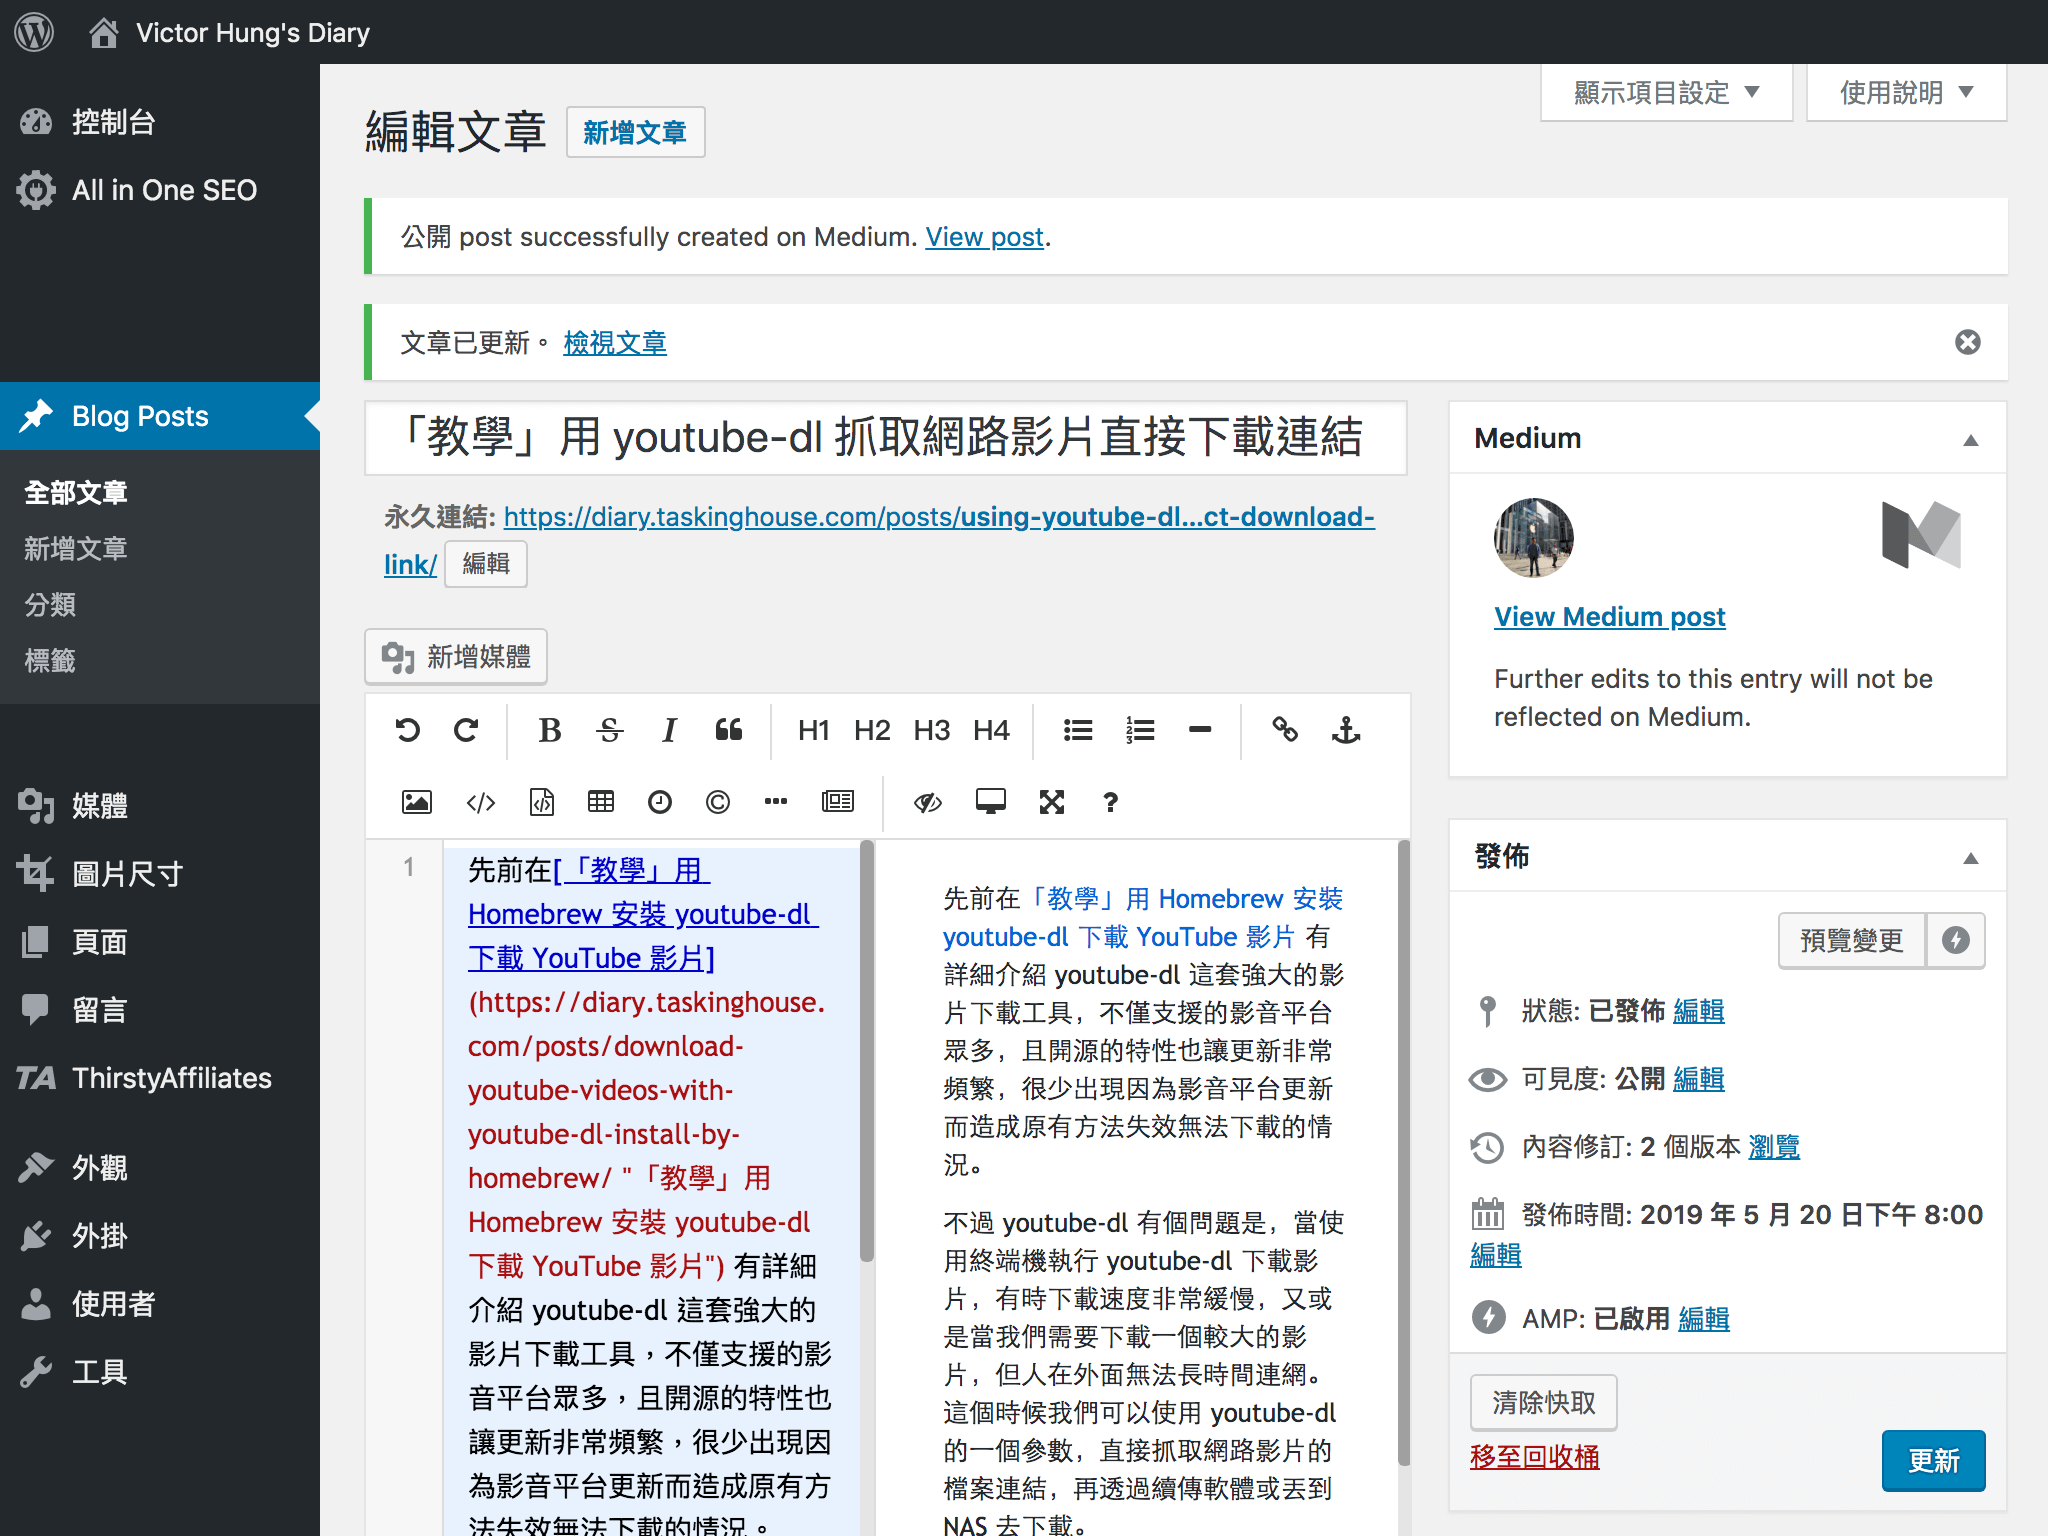Image resolution: width=2048 pixels, height=1536 pixels.
Task: Apply strikethrough formatting in the toolbar
Action: (609, 731)
